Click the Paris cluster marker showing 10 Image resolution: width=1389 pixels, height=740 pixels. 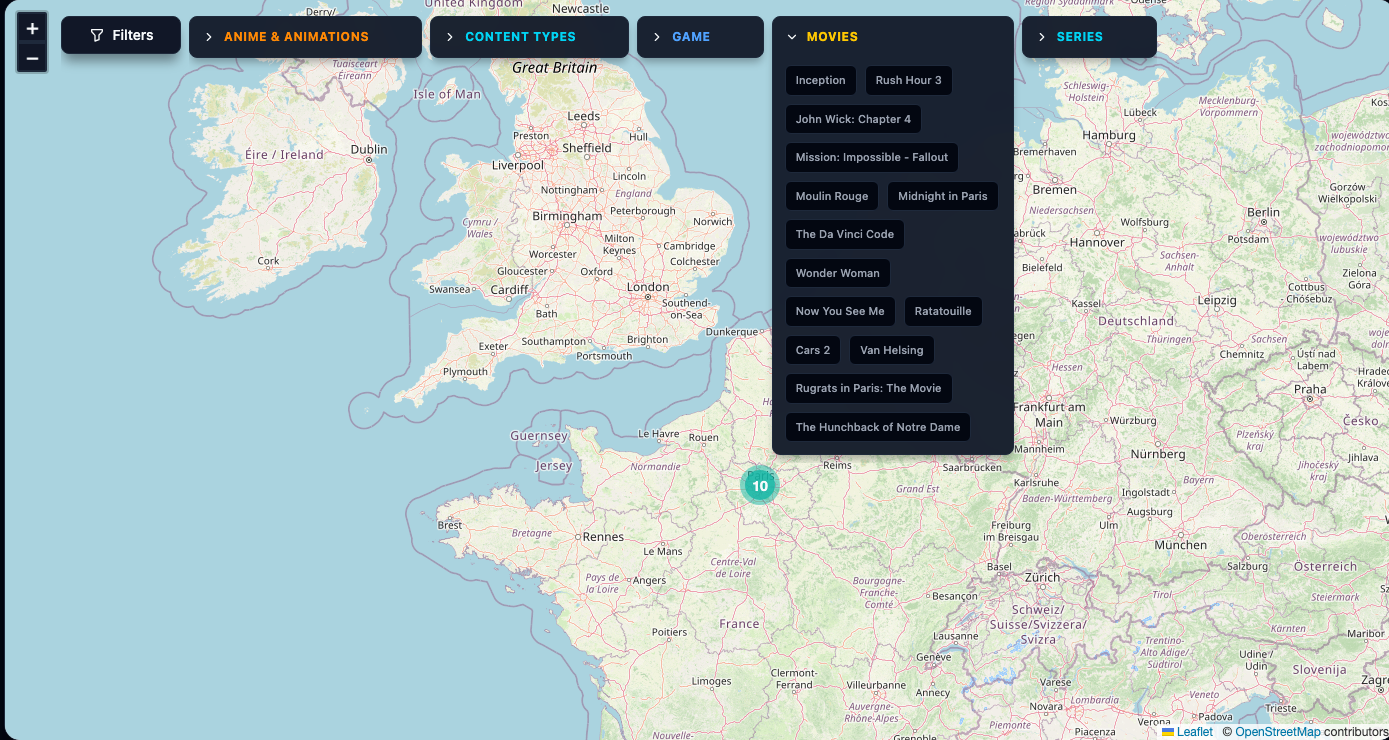coord(760,486)
